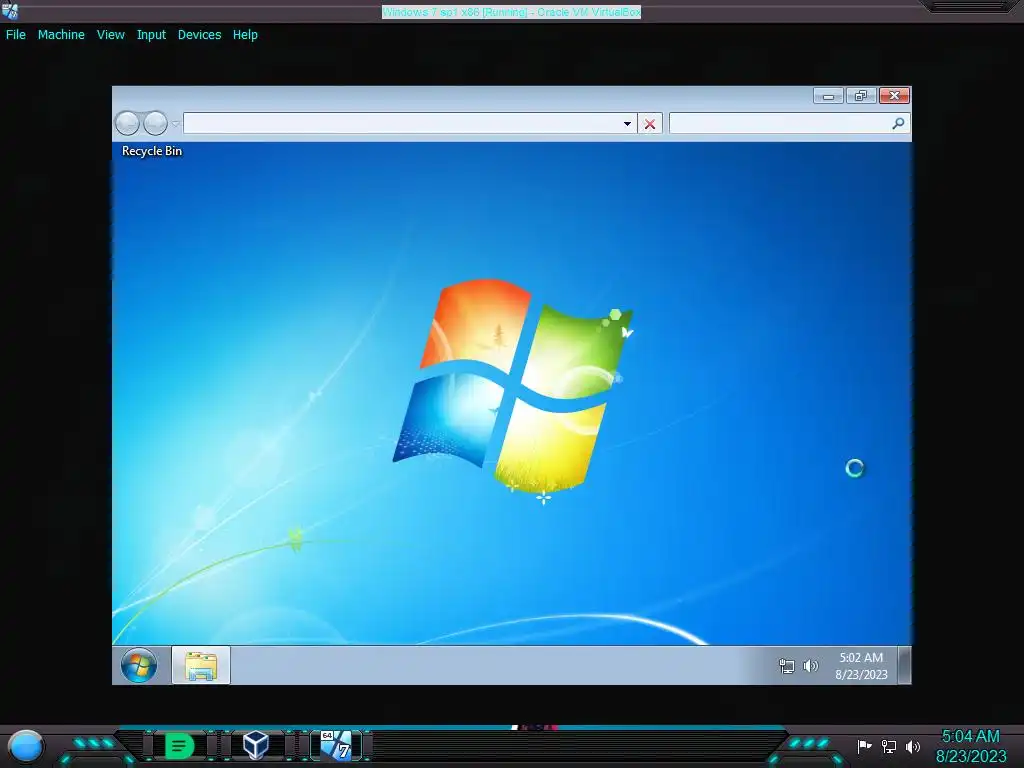The image size is (1024, 768).
Task: Expand the address bar history dropdown
Action: [627, 123]
